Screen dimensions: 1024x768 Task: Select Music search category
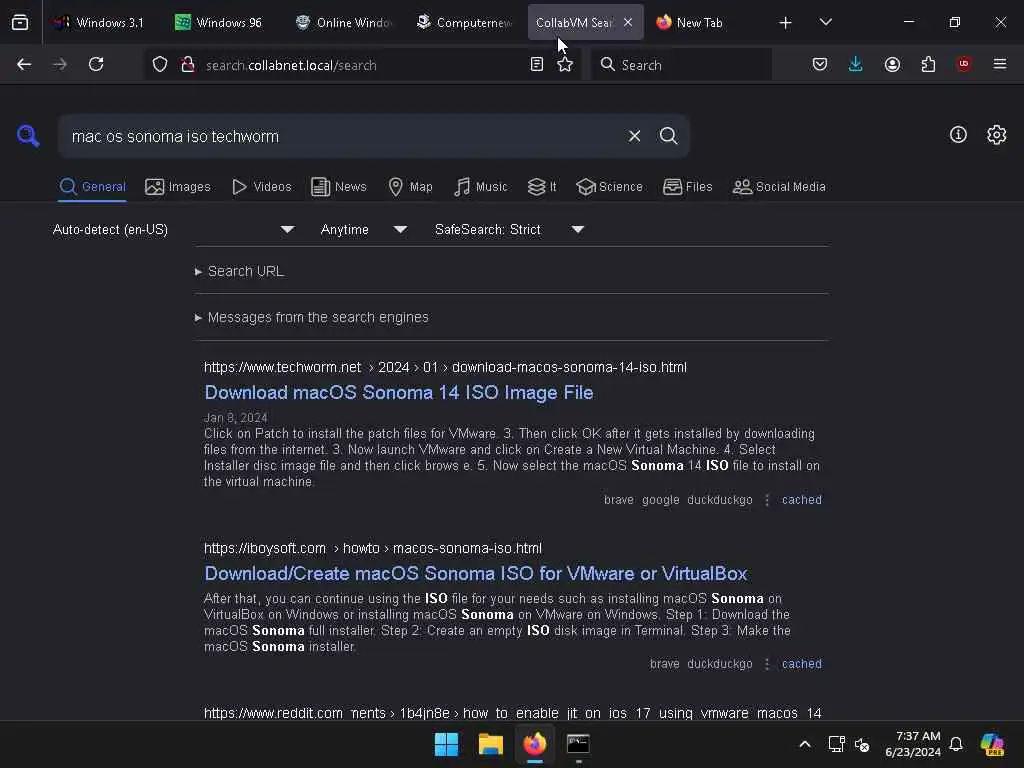(481, 187)
